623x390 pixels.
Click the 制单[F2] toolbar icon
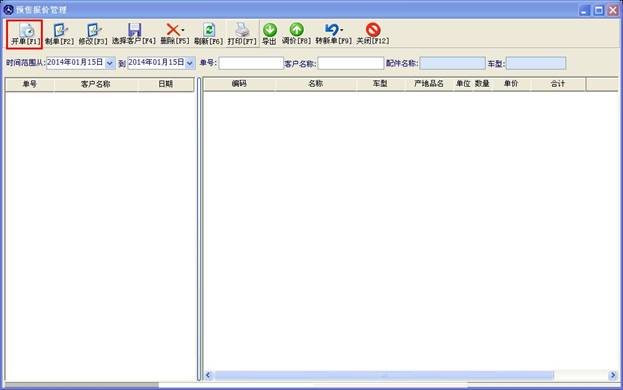(60, 30)
